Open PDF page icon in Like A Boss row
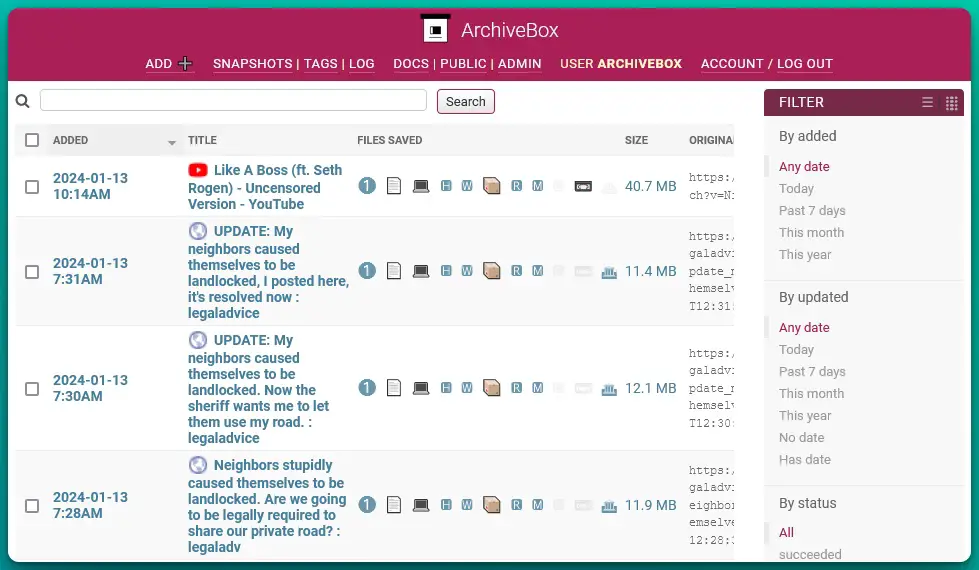Image resolution: width=979 pixels, height=570 pixels. pos(394,185)
